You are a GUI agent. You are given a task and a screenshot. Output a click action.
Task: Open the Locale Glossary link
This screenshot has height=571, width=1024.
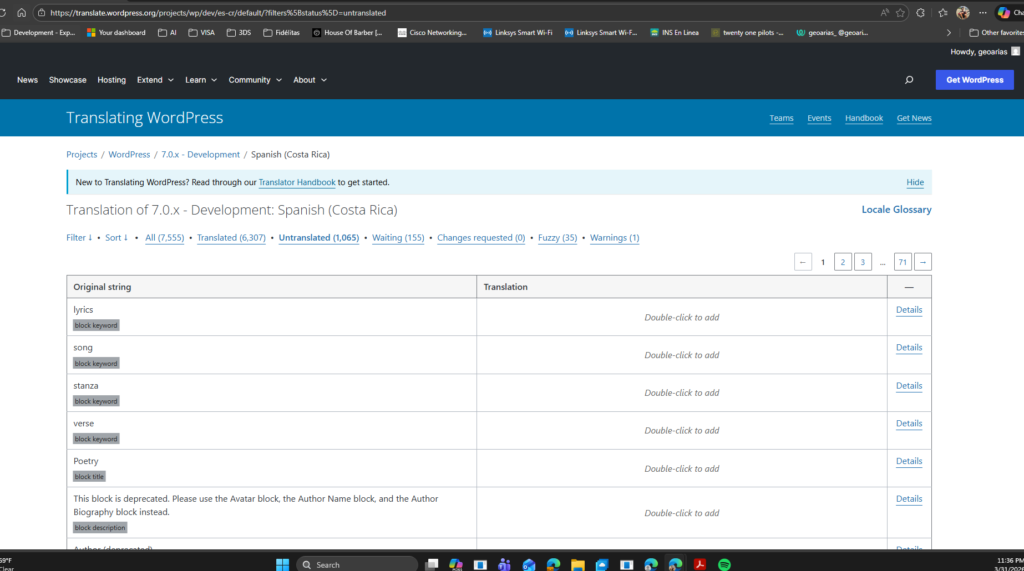[896, 210]
